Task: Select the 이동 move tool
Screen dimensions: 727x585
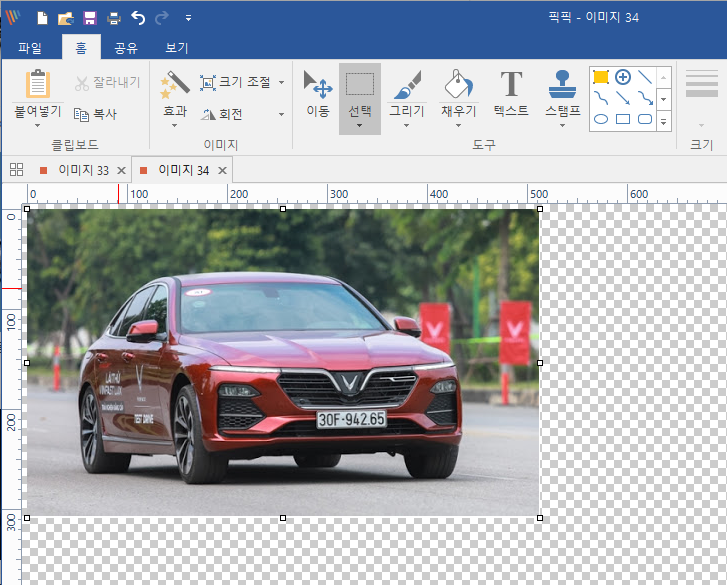Action: (x=318, y=94)
